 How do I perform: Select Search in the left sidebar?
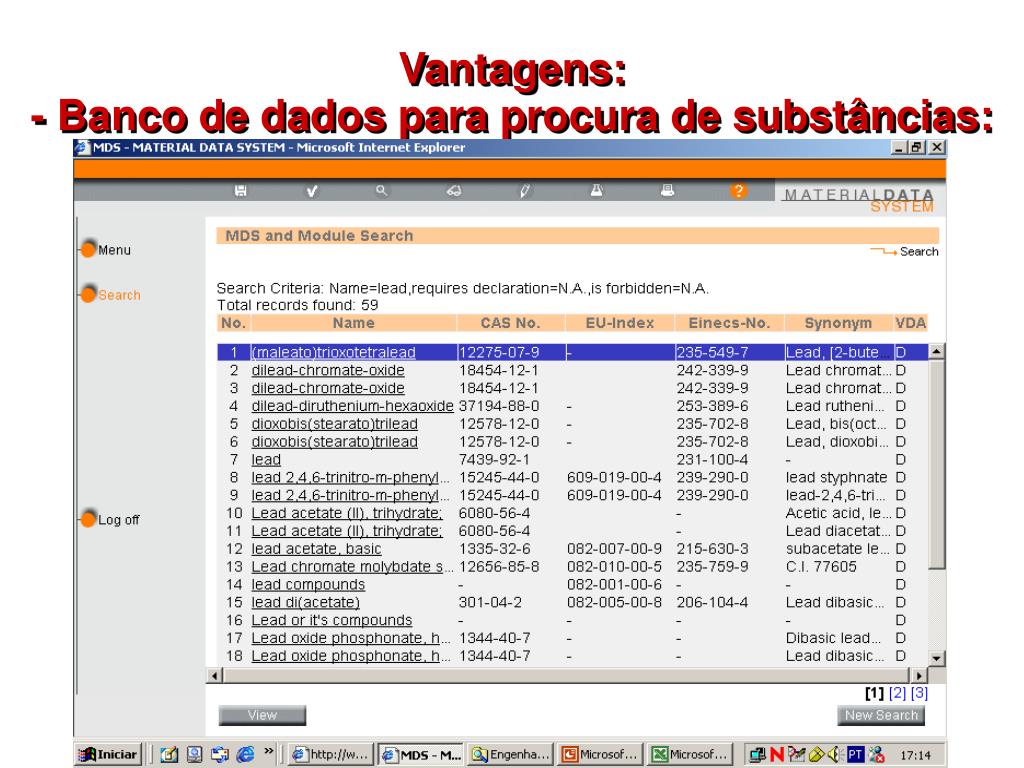click(110, 295)
